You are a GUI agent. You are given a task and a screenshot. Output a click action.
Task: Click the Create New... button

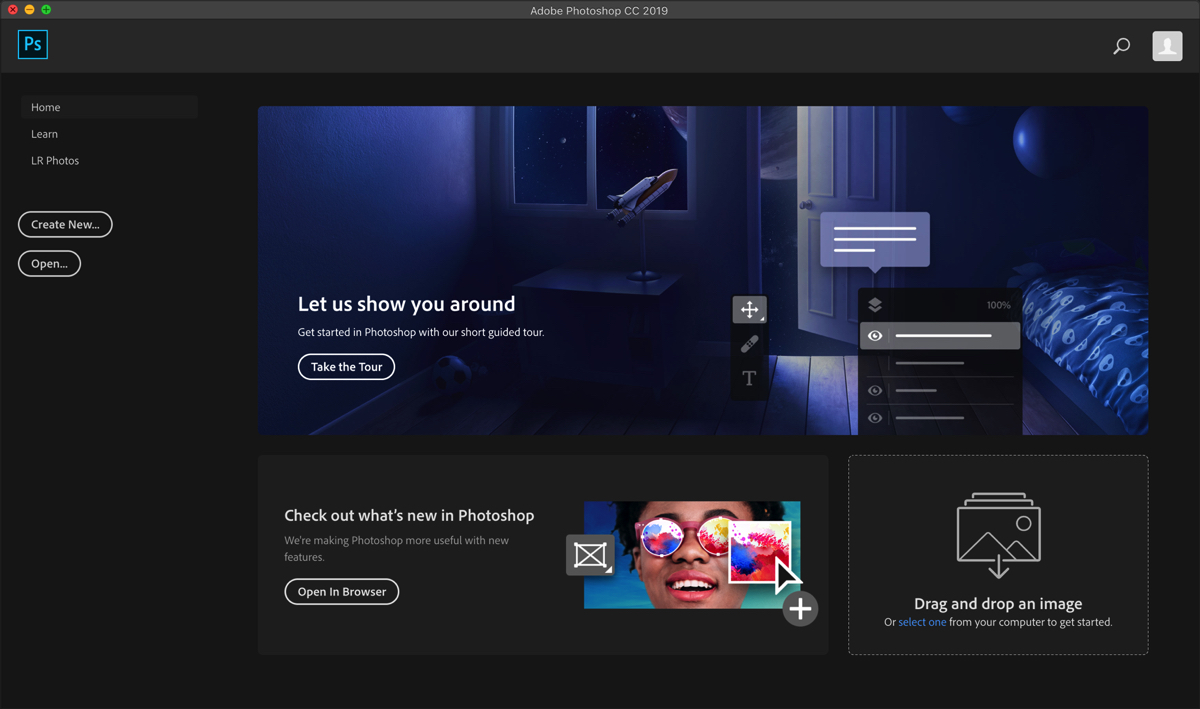(65, 224)
